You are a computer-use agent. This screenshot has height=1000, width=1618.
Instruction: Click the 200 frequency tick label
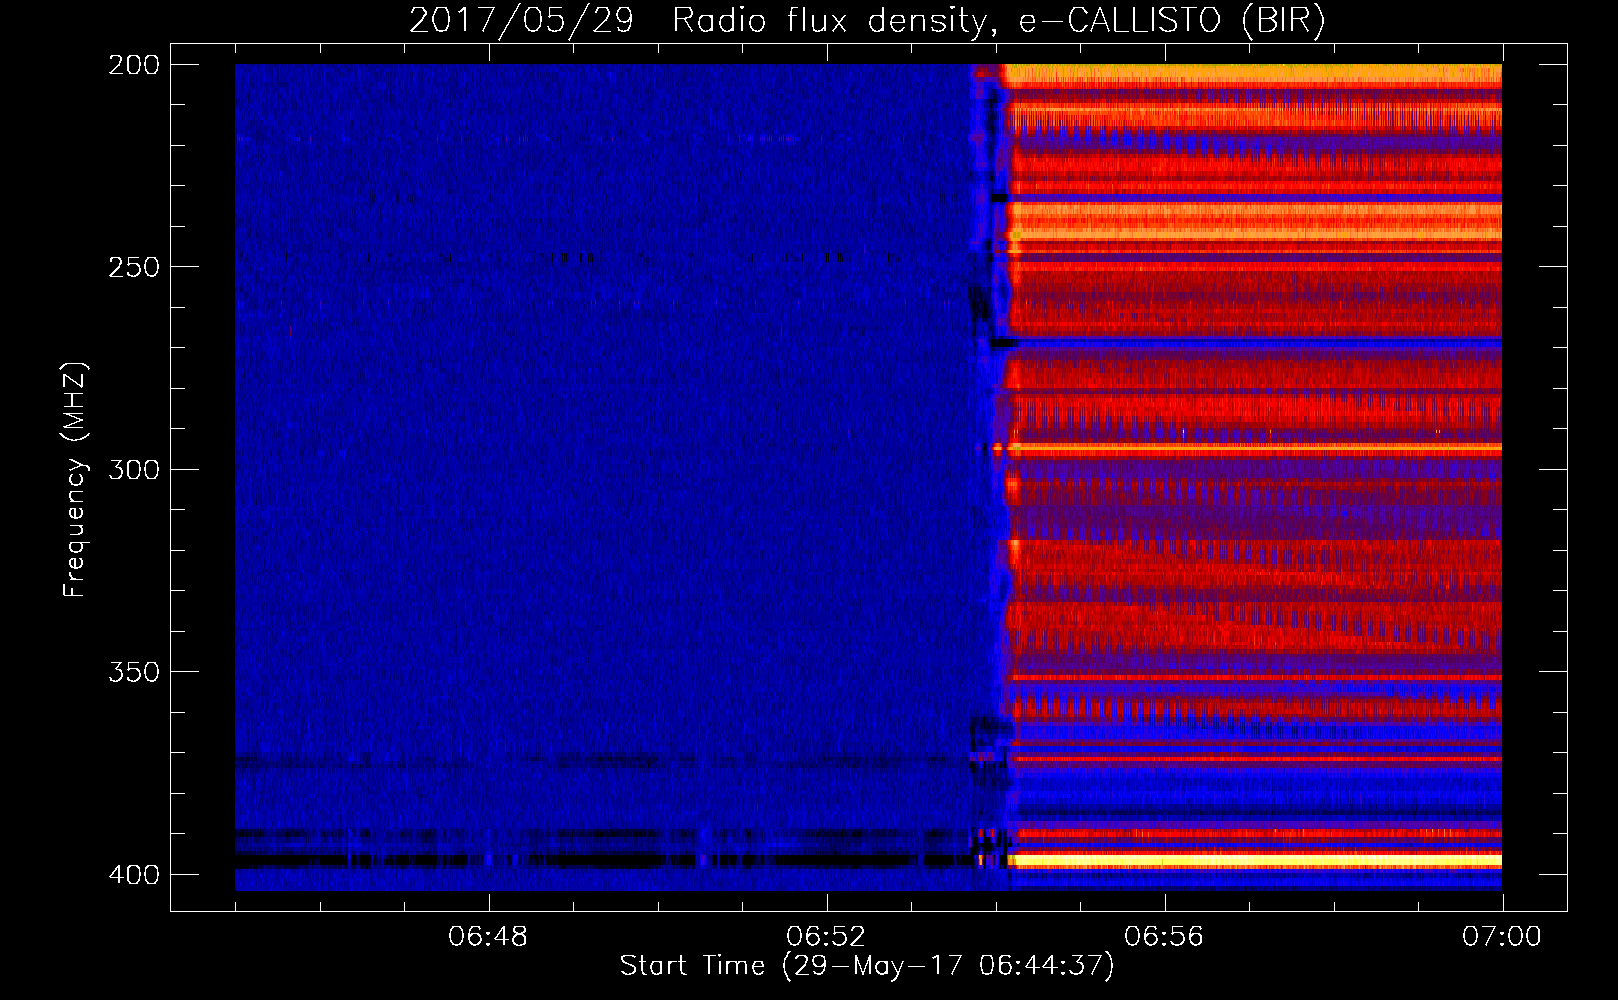pos(134,65)
